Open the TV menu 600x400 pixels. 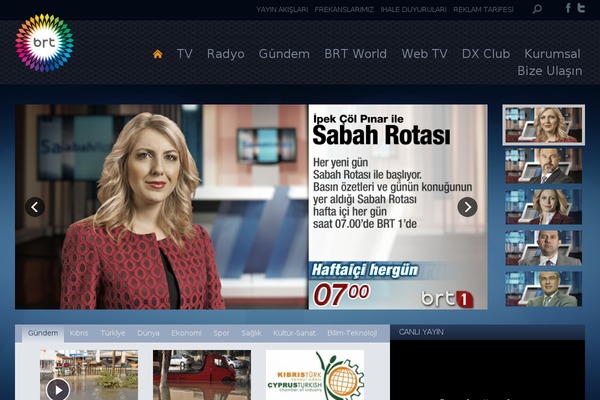(184, 54)
